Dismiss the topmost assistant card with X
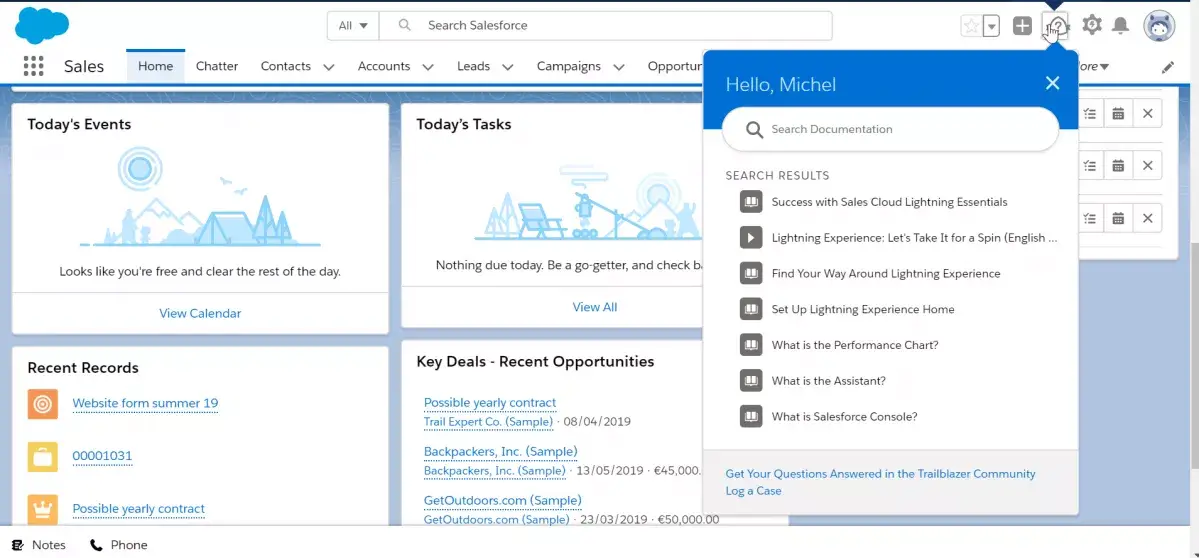 coord(1148,113)
